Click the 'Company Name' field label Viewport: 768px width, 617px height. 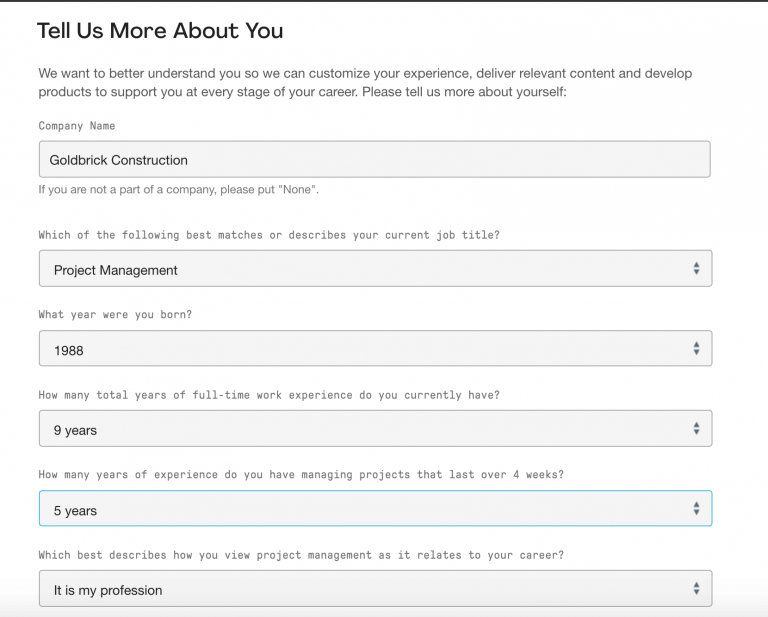77,126
